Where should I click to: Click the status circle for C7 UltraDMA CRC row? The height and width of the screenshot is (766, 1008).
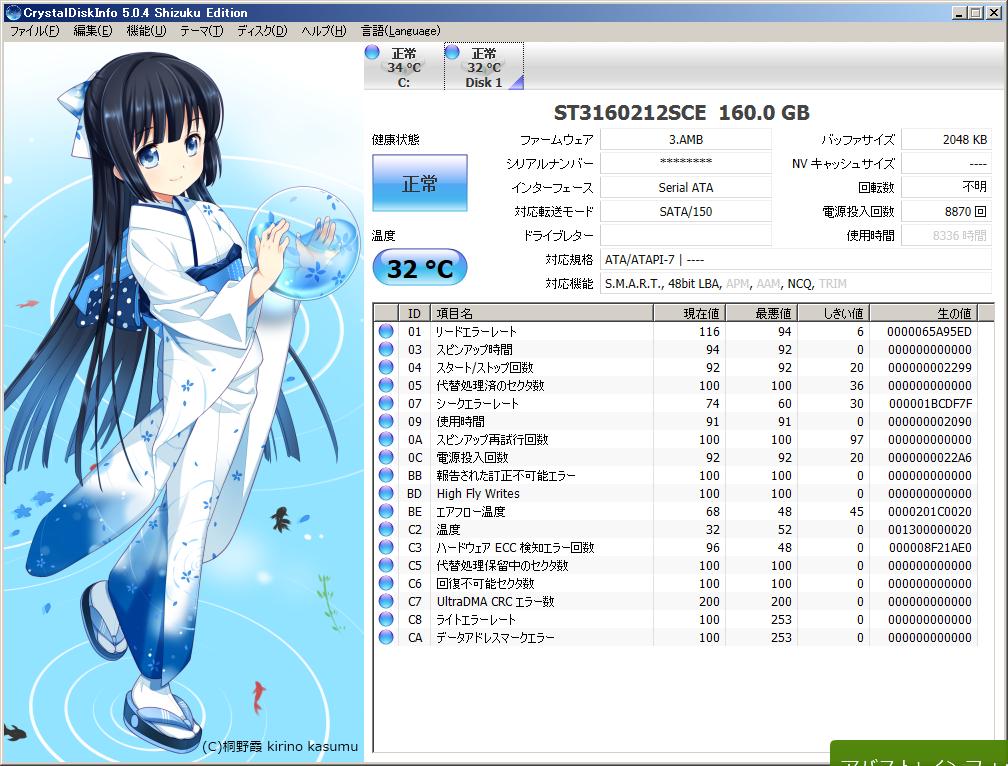[x=386, y=601]
